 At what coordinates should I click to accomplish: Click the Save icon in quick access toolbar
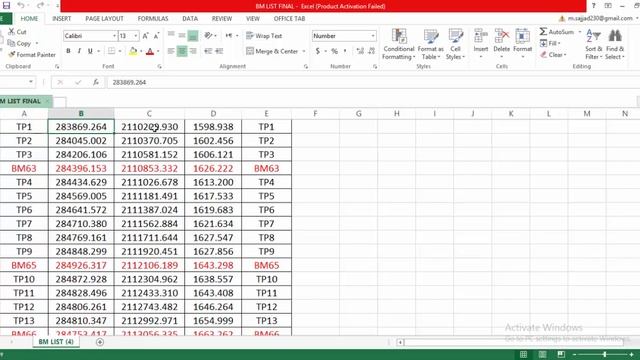[6, 6]
